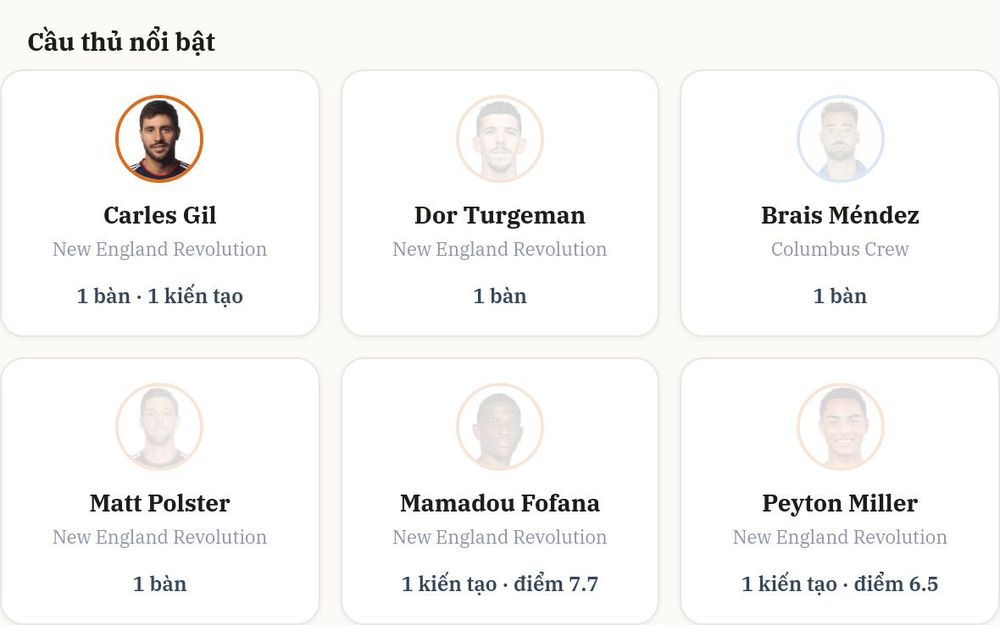The height and width of the screenshot is (625, 1000).
Task: Click the '1 bàn · 1 kiến tạo' stat
Action: [159, 296]
